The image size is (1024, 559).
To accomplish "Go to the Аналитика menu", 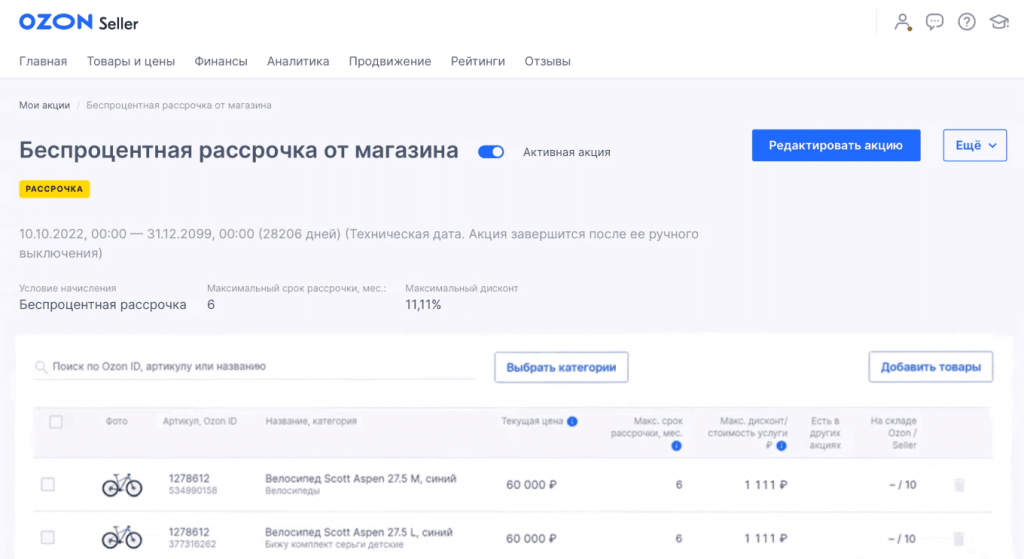I will 298,61.
